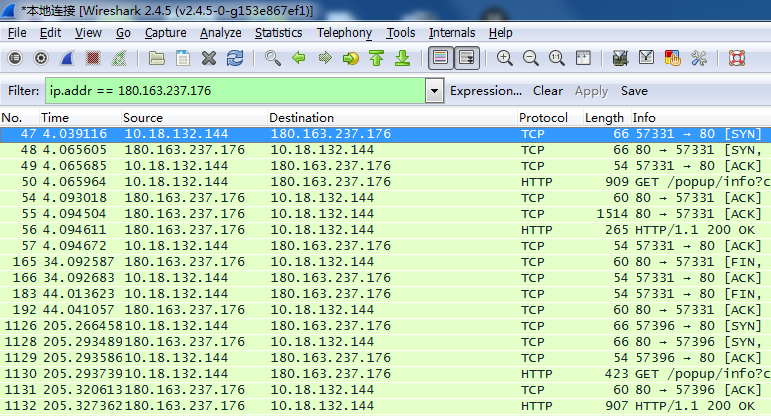Open the Telephony menu
The height and width of the screenshot is (416, 771).
click(x=344, y=32)
